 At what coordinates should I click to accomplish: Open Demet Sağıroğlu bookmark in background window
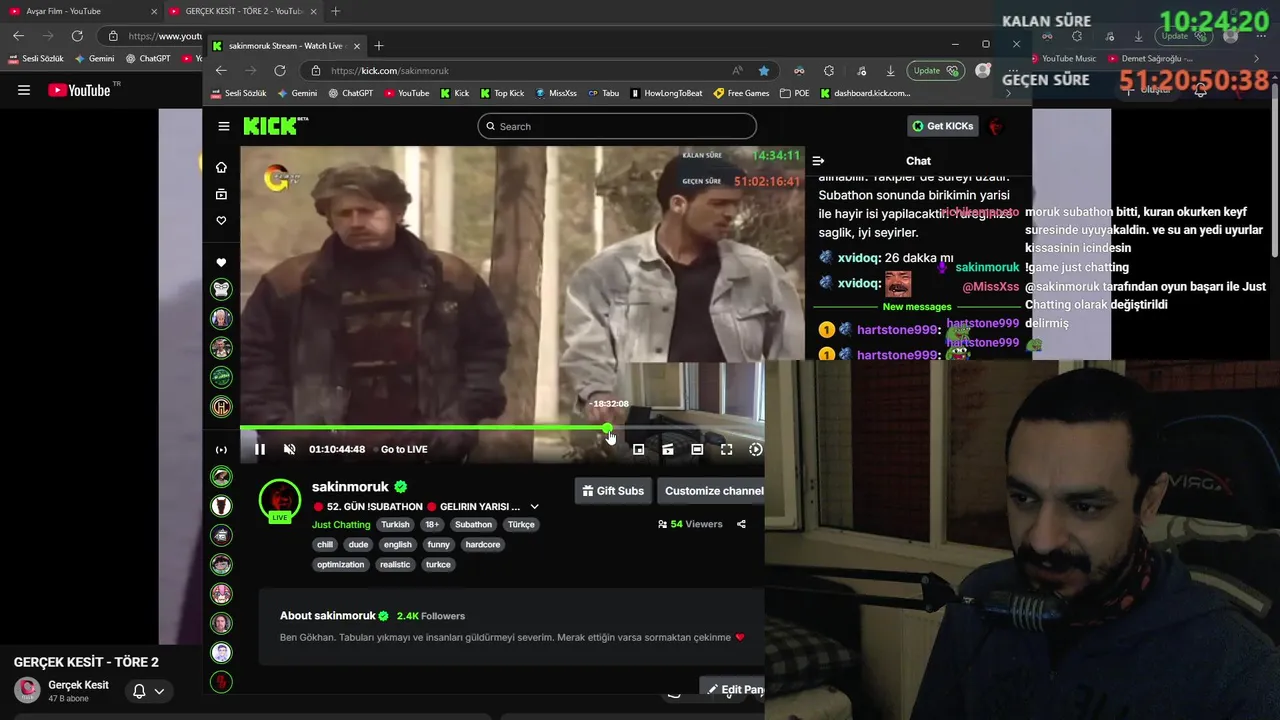pyautogui.click(x=1150, y=59)
